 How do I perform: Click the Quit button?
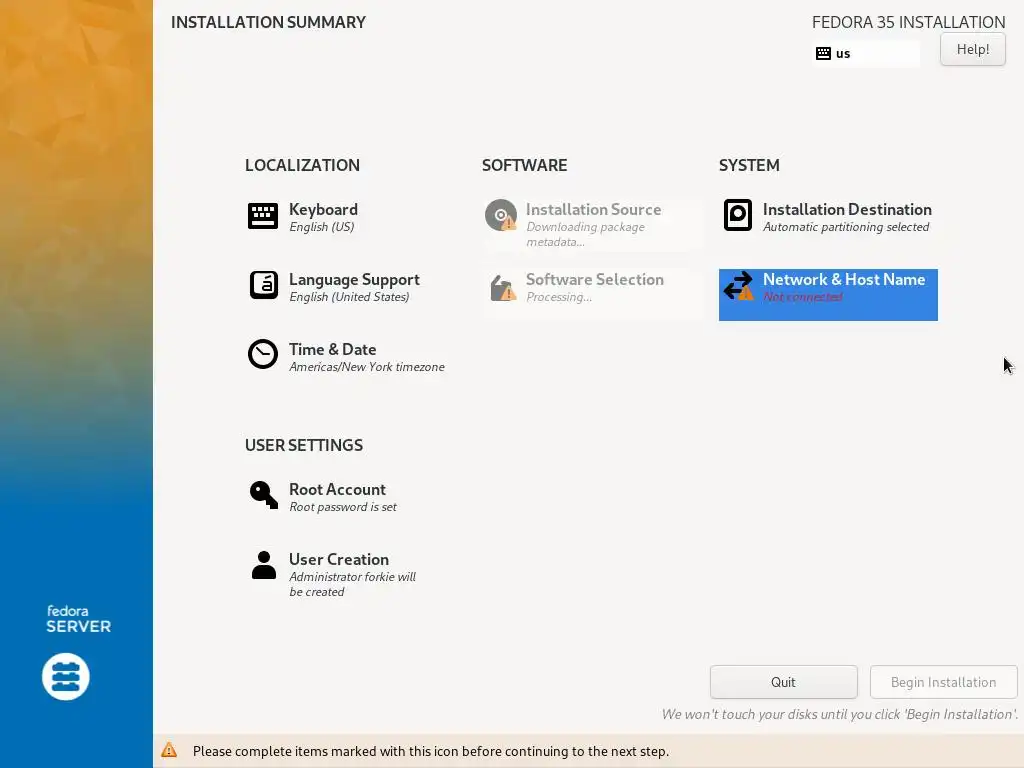coord(783,682)
